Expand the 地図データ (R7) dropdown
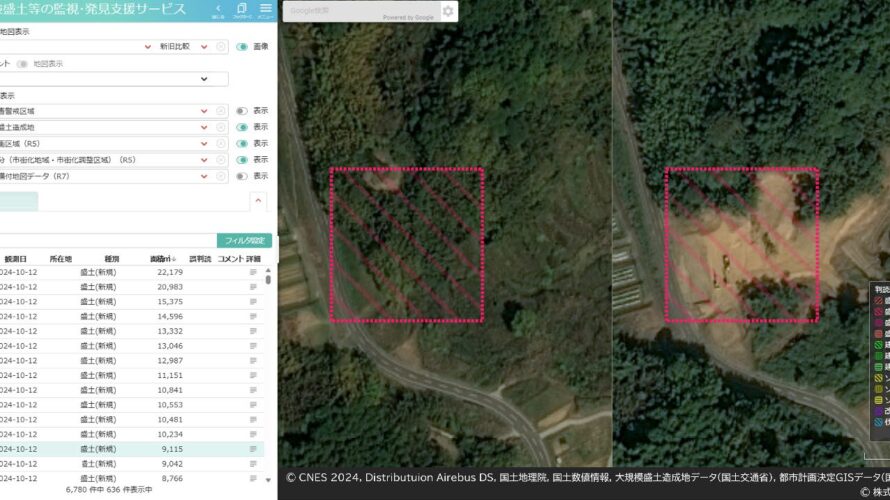Screen dimensions: 890x500 (x=204, y=176)
